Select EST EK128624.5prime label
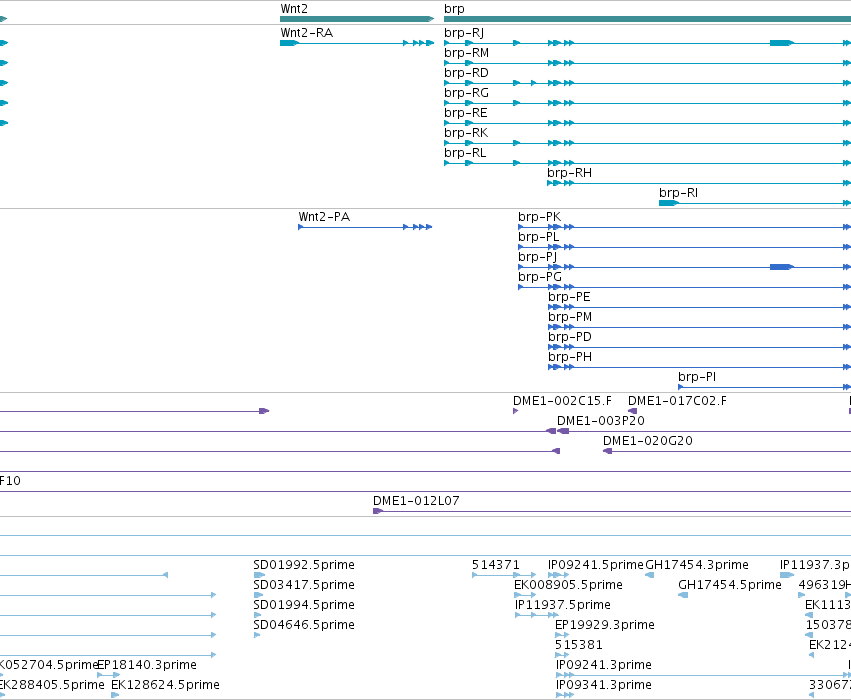 [166, 685]
